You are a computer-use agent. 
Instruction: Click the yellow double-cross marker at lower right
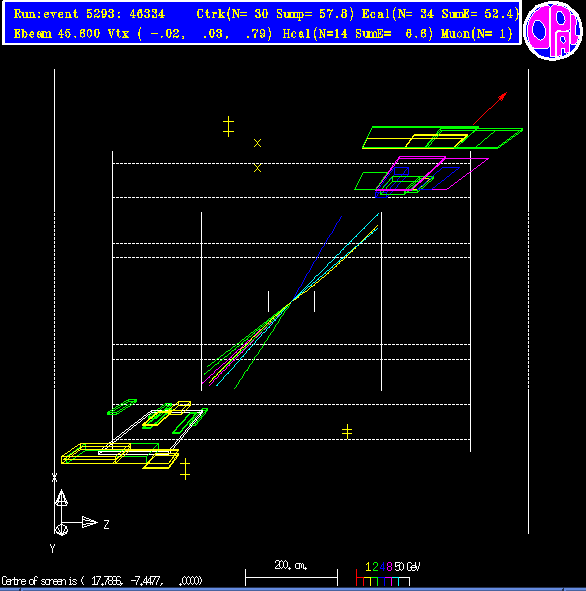coord(347,432)
